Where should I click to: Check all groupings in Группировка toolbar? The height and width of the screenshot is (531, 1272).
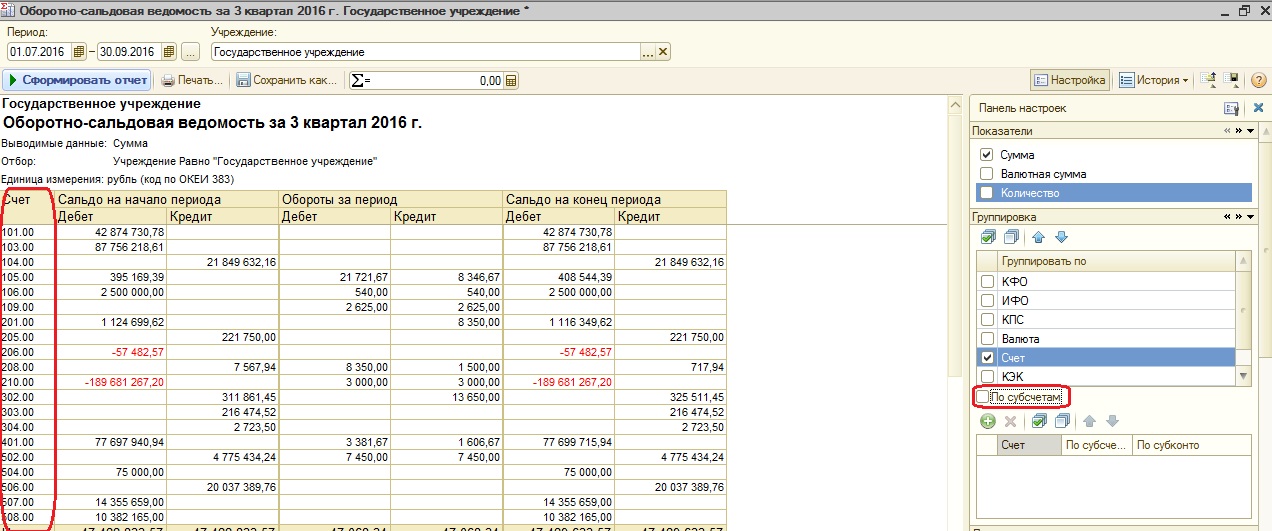(988, 237)
